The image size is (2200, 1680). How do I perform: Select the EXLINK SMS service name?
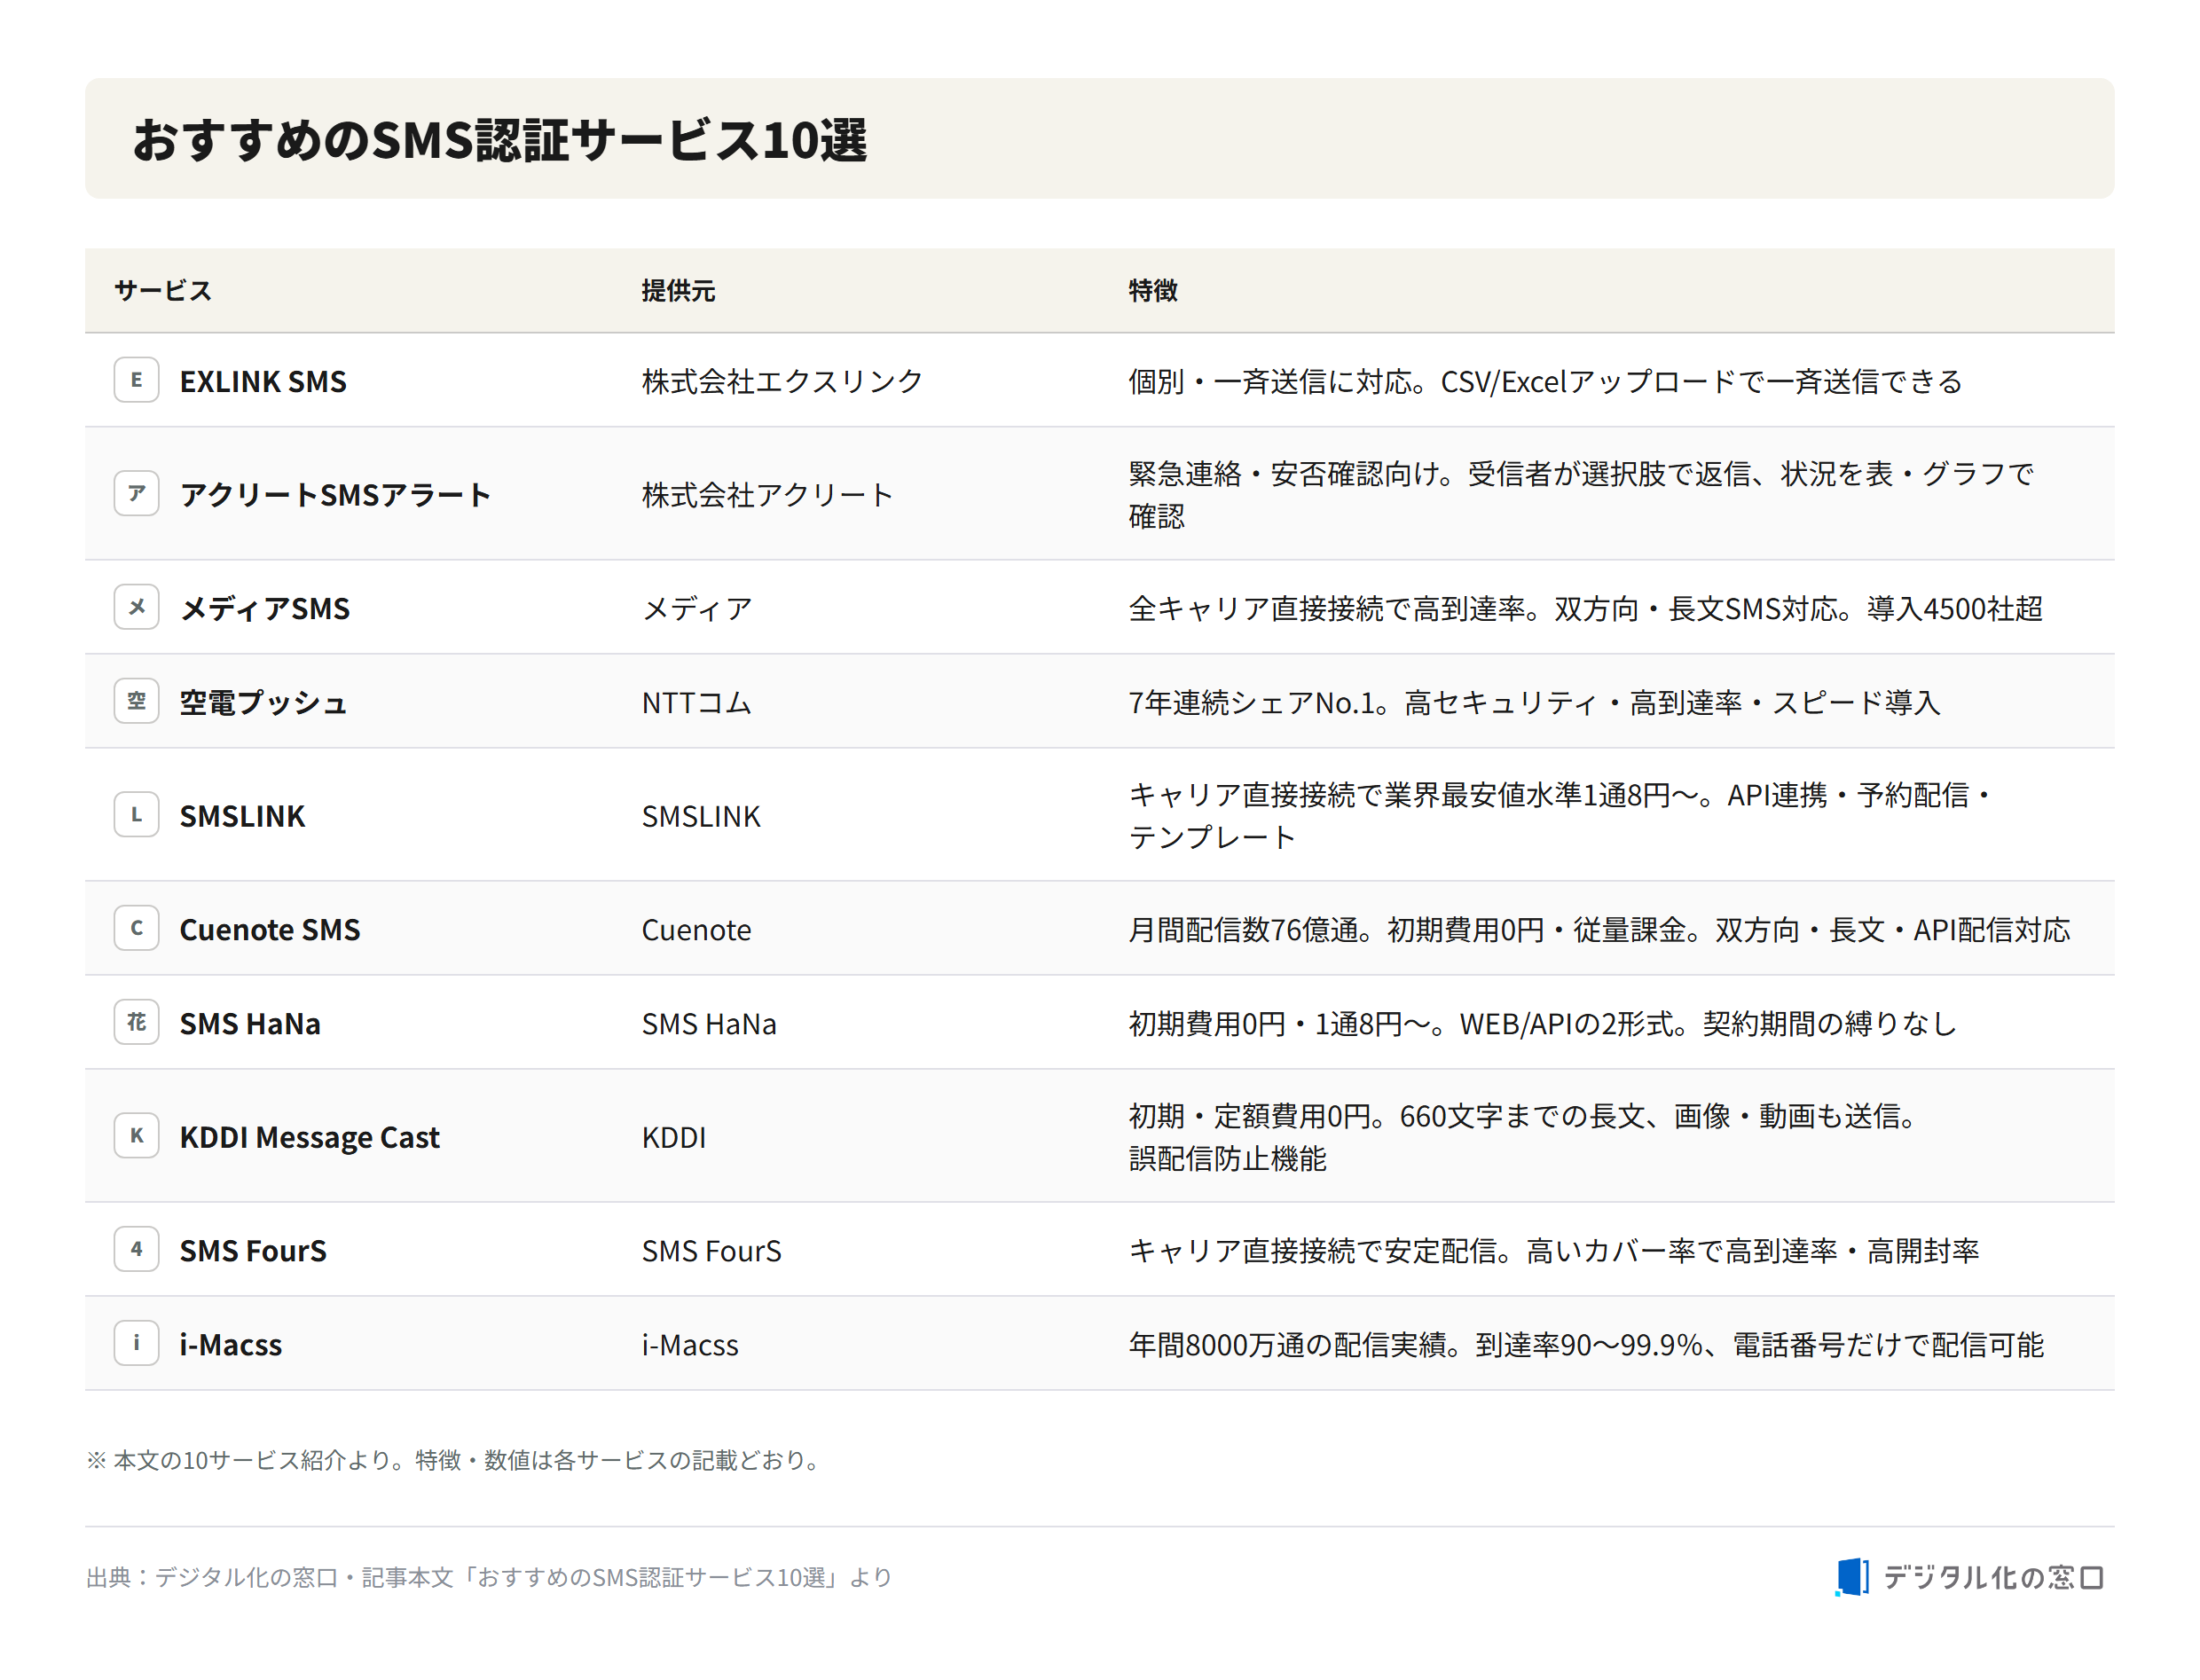click(x=263, y=381)
